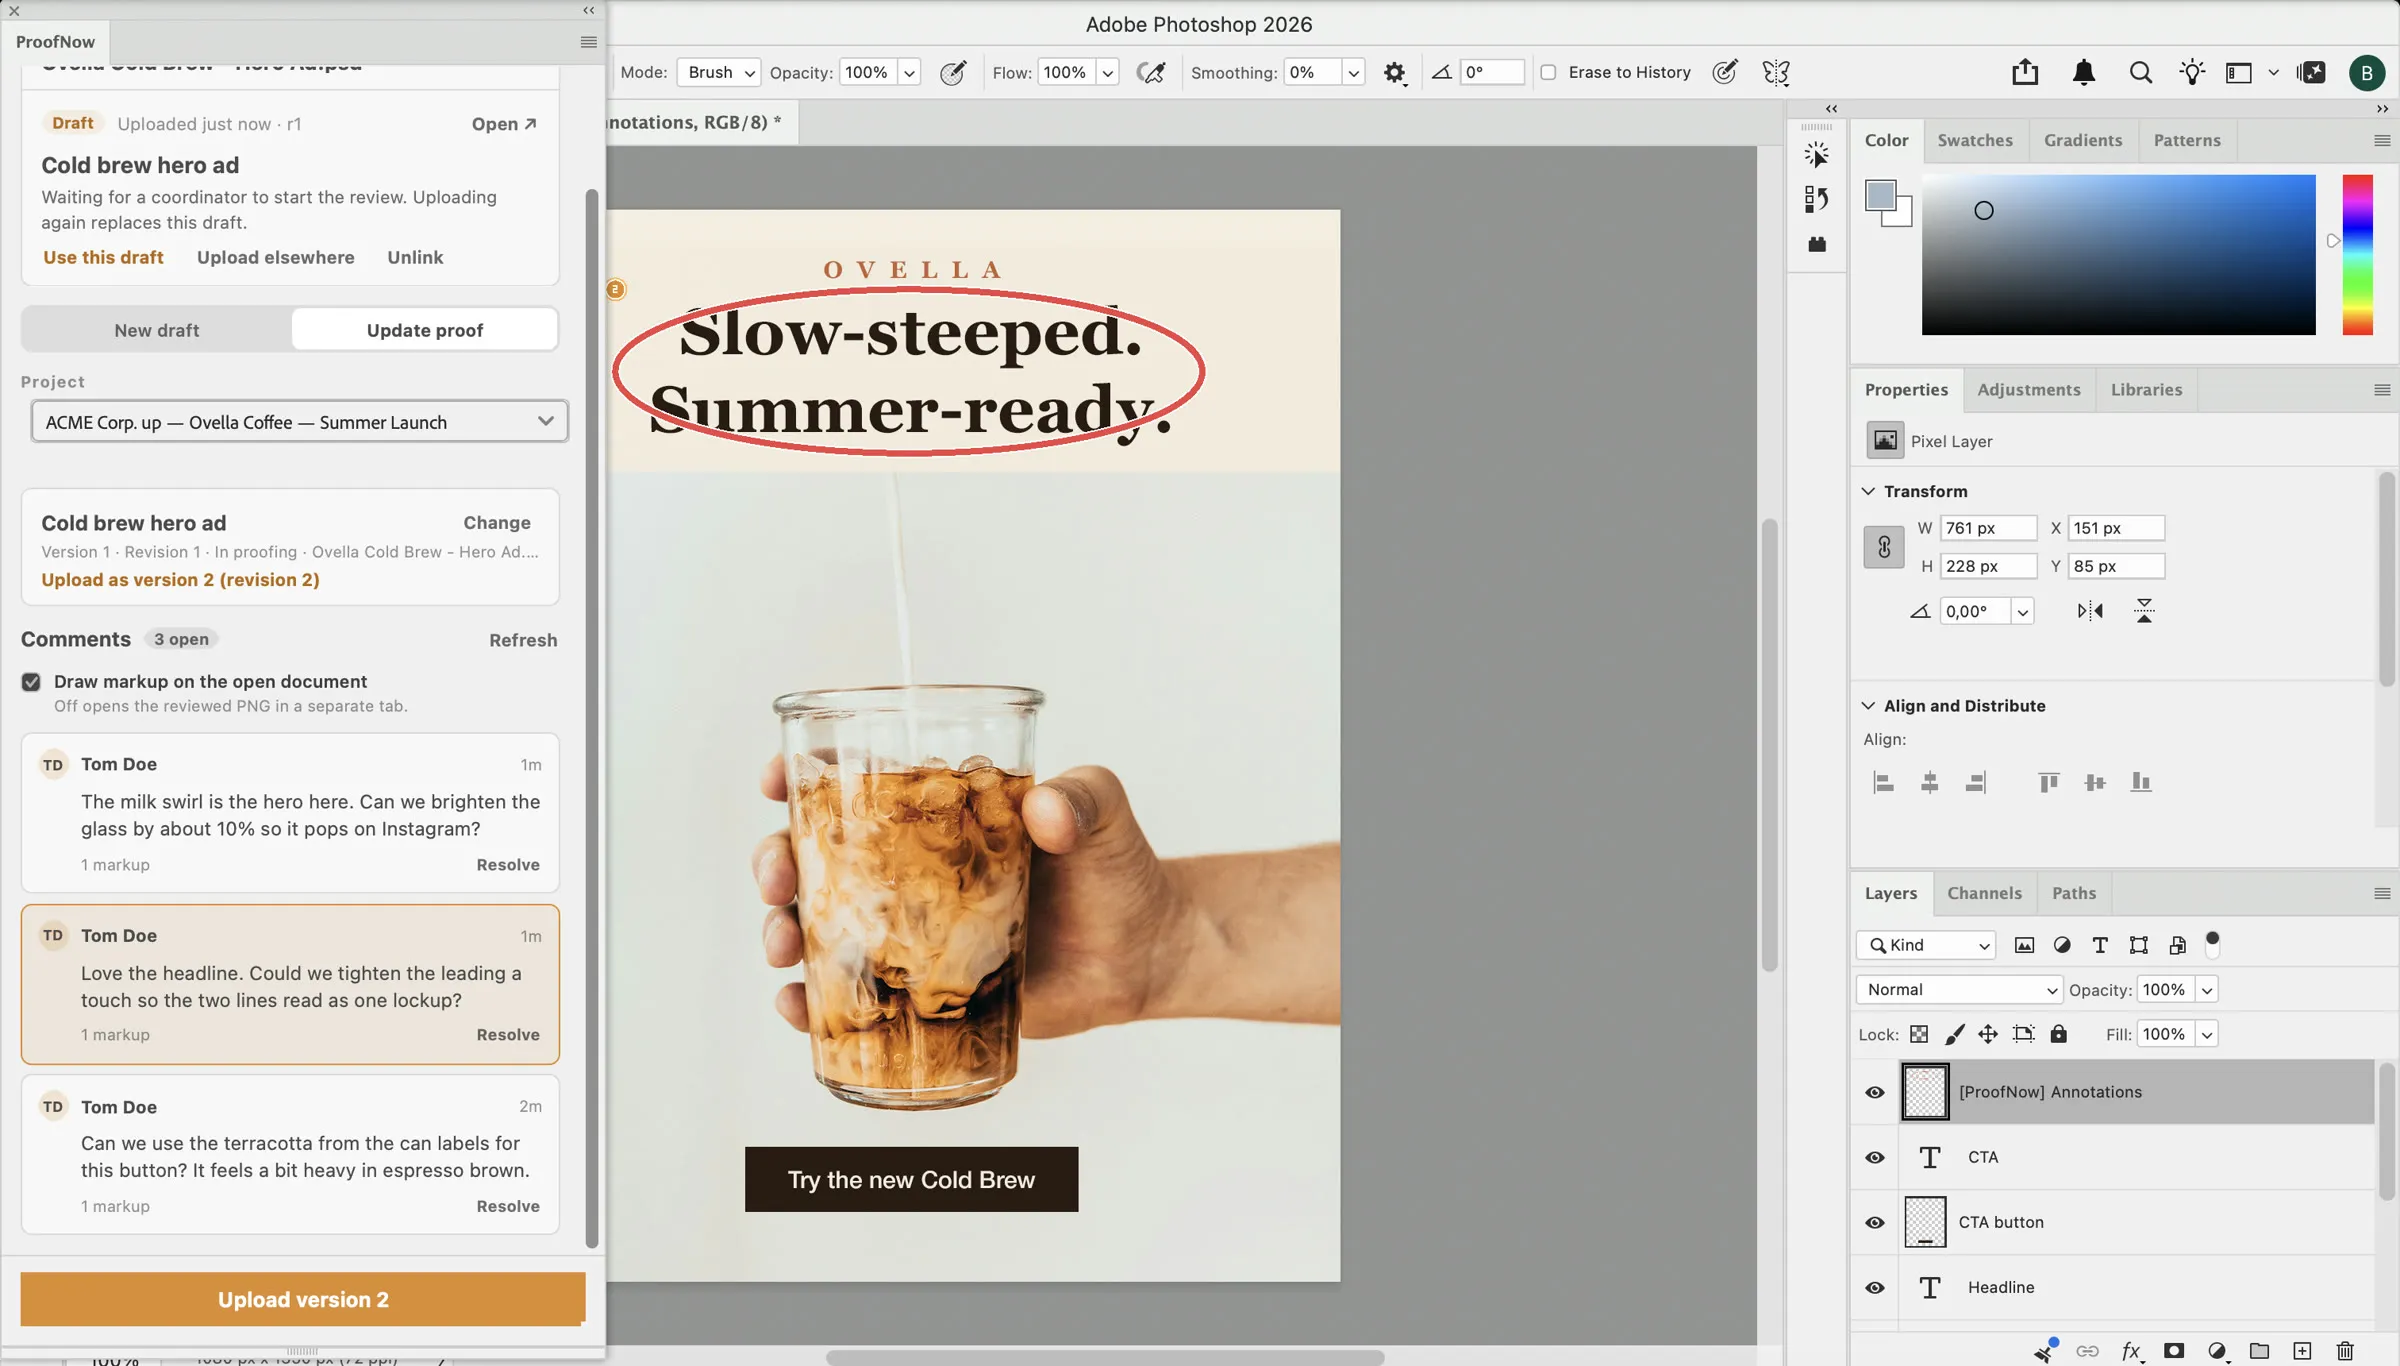This screenshot has width=2400, height=1366.
Task: Add layer mask icon
Action: [2174, 1351]
